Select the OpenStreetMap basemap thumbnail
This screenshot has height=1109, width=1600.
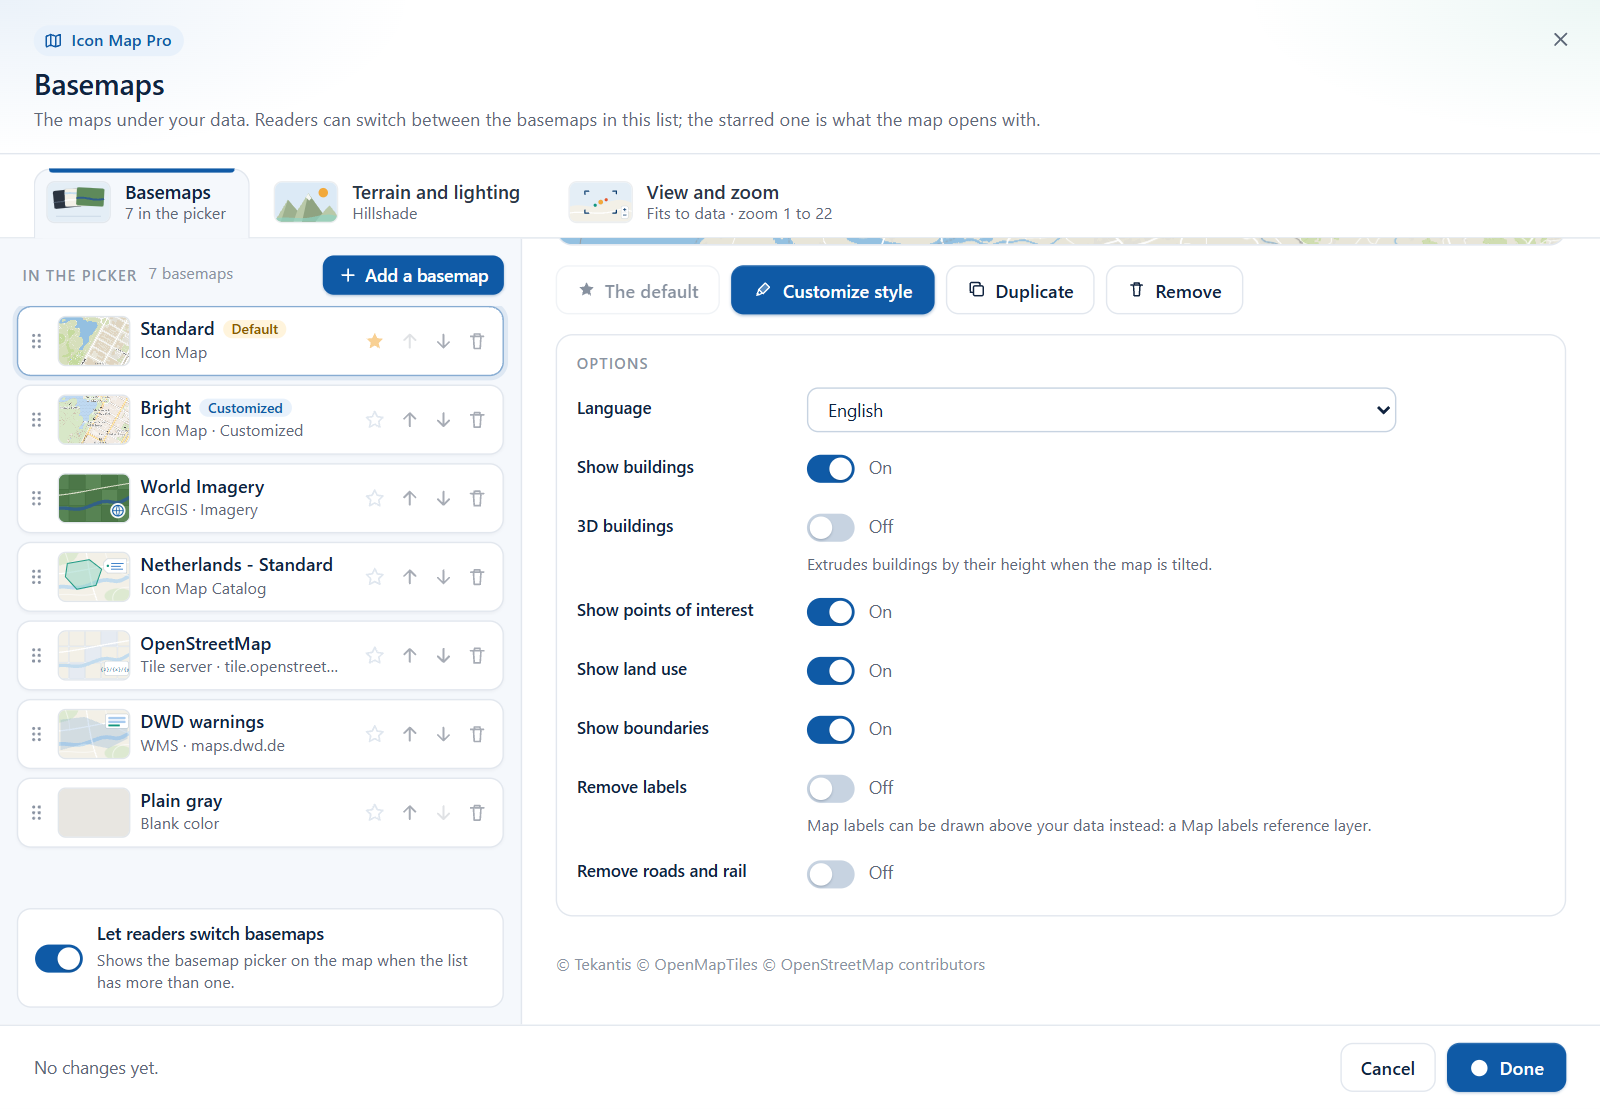click(x=94, y=655)
